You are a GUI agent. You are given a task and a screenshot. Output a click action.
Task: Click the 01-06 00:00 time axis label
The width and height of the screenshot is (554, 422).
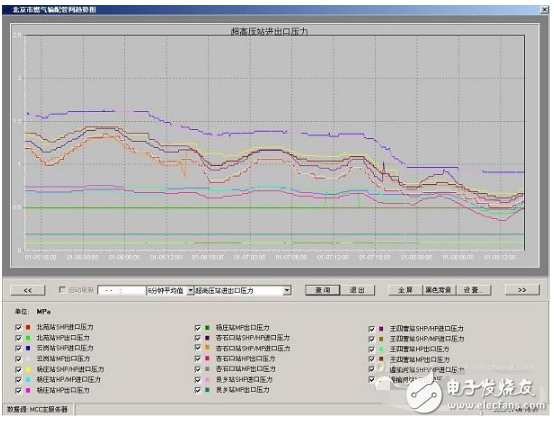click(82, 257)
